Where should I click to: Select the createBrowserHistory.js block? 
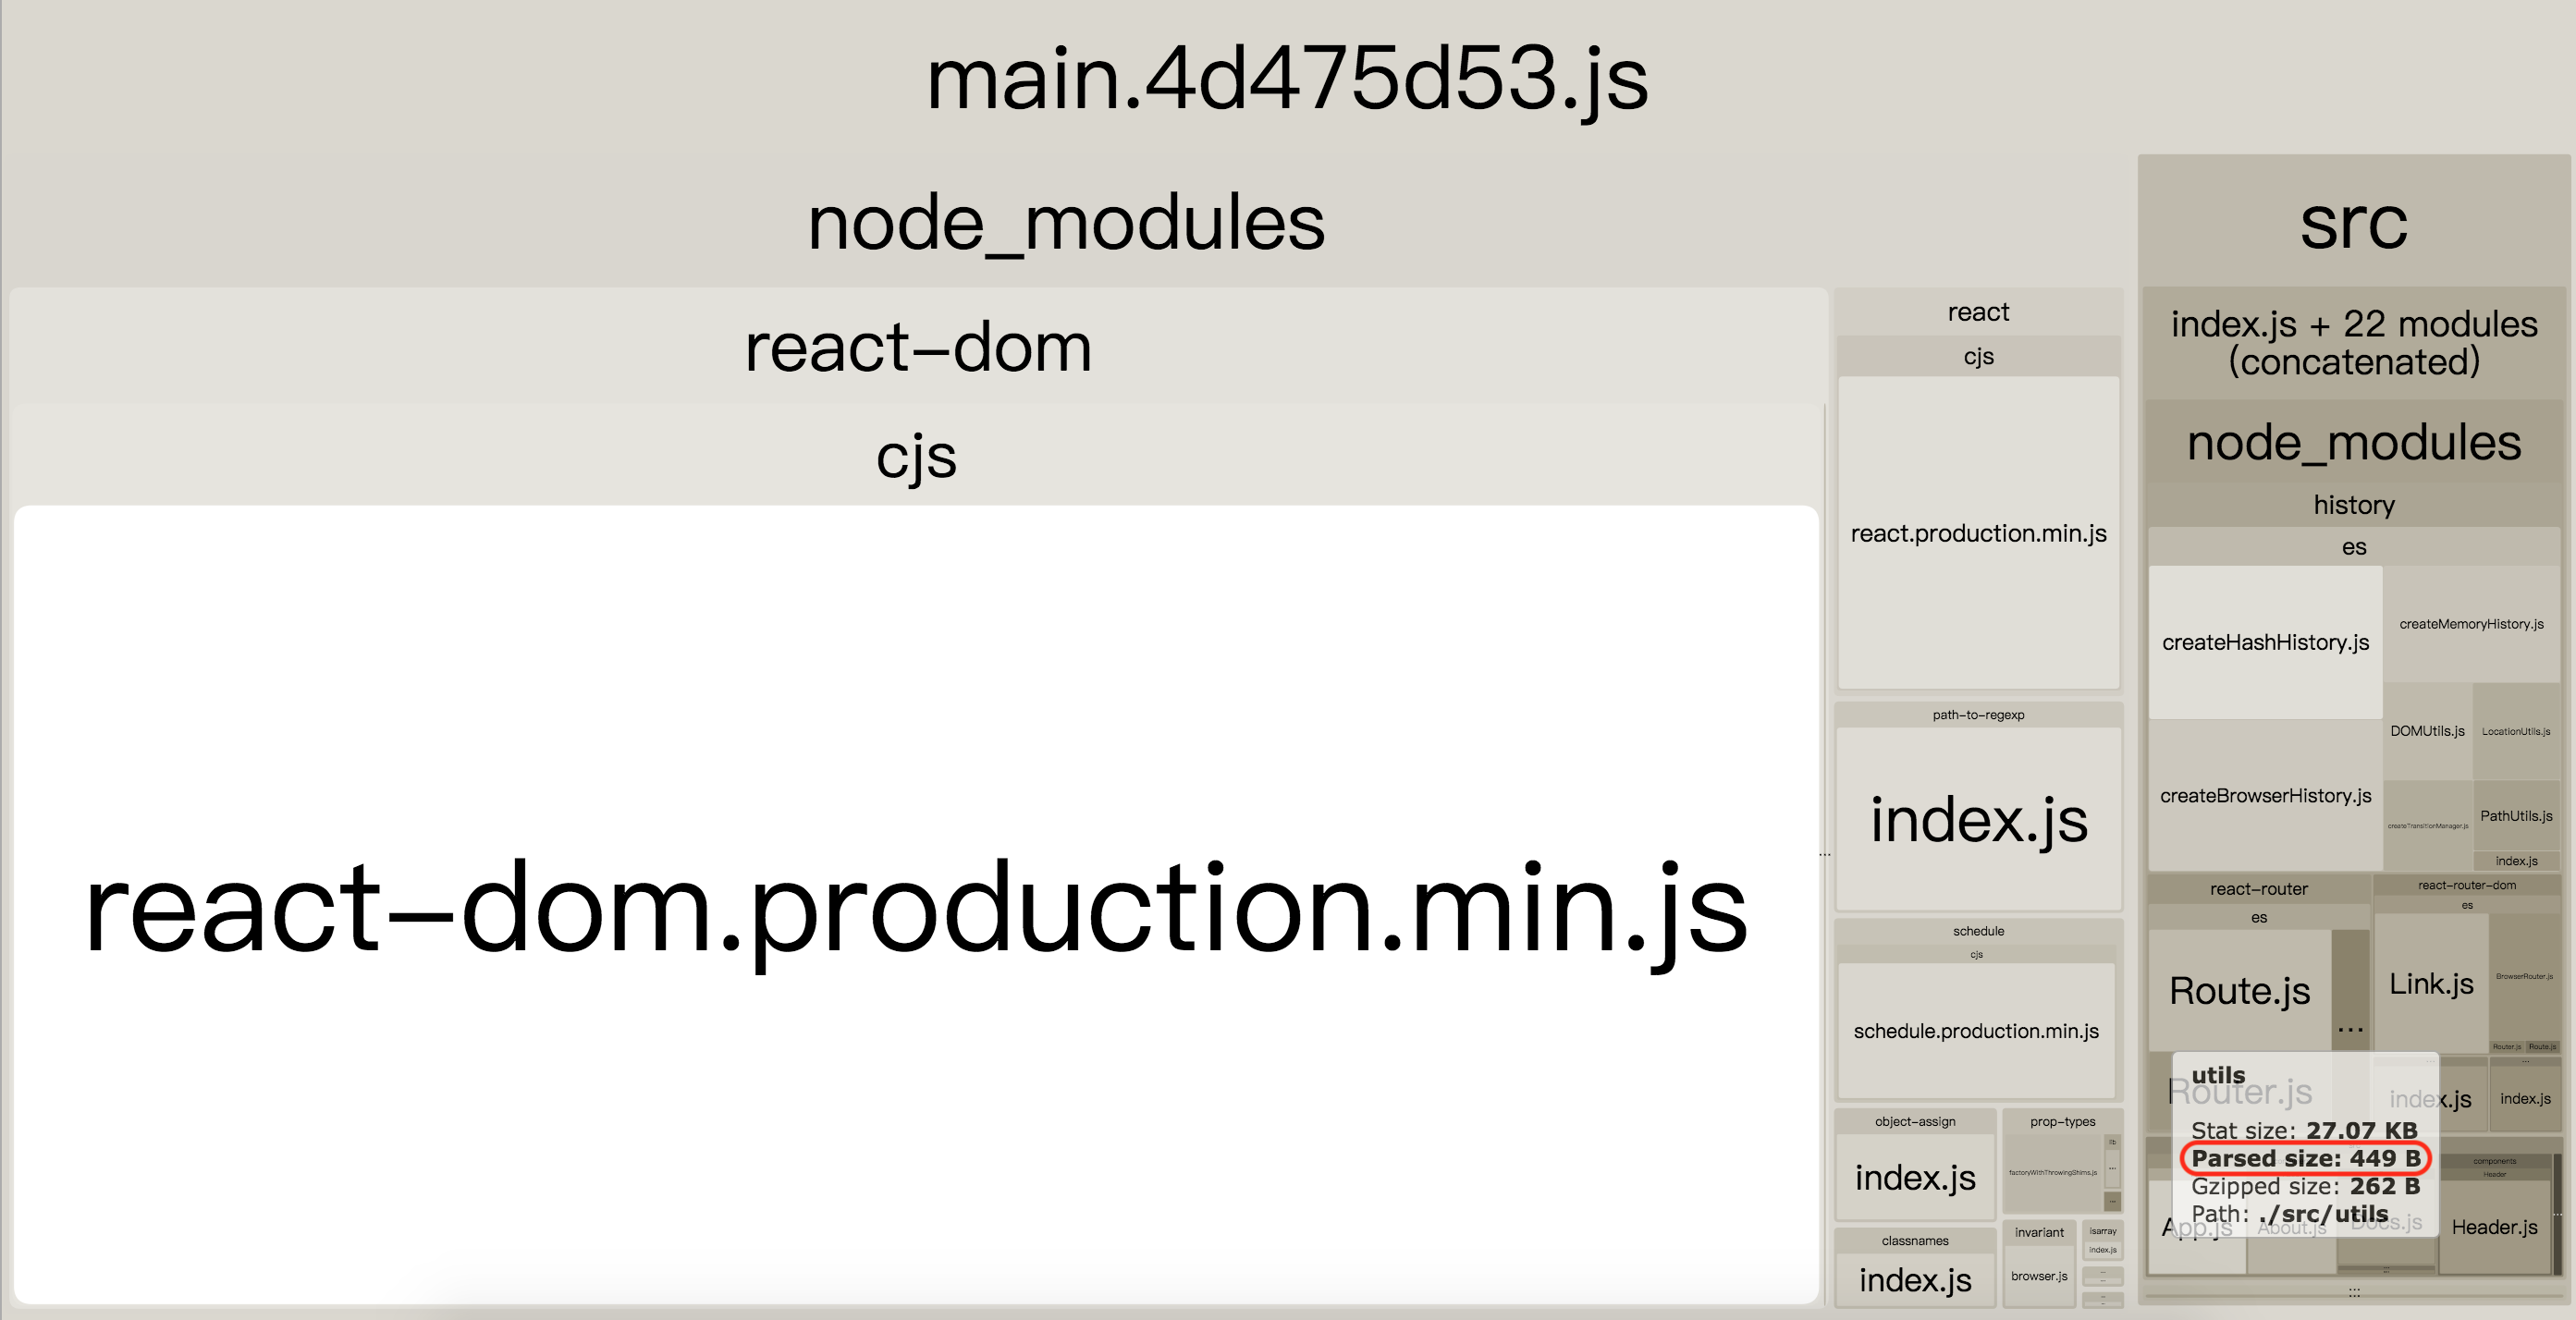coord(2265,796)
